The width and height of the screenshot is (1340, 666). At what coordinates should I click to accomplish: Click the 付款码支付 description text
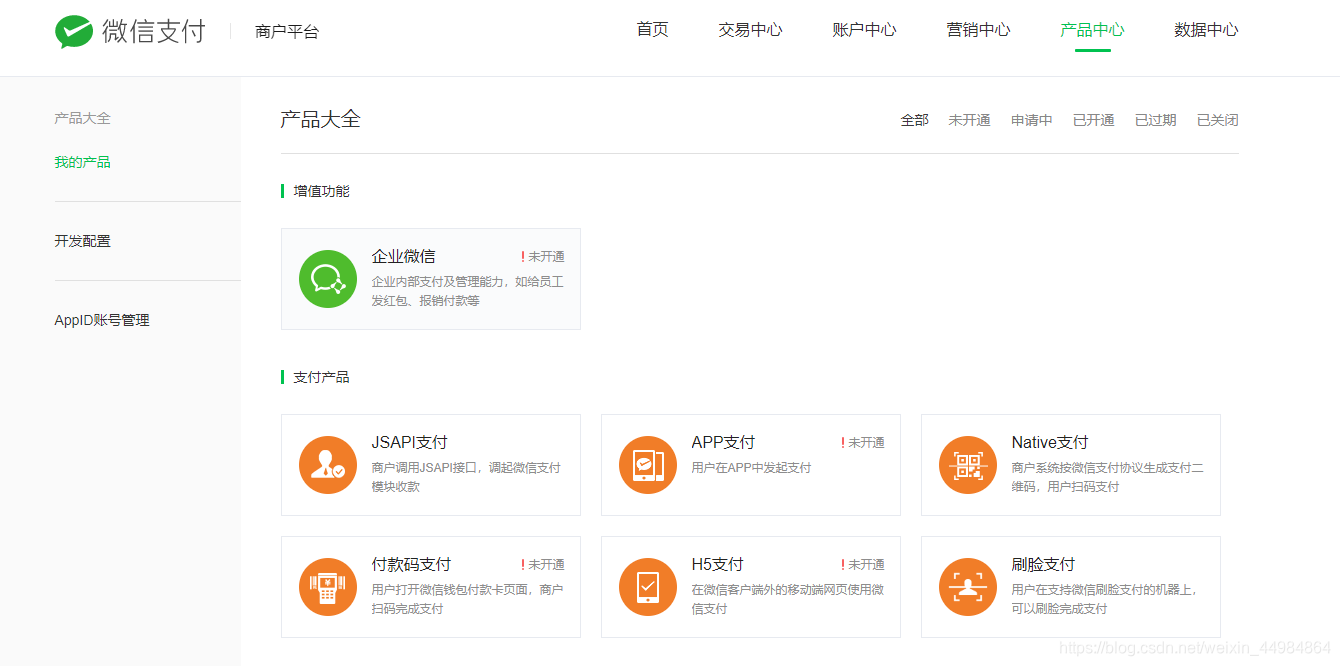[x=467, y=599]
